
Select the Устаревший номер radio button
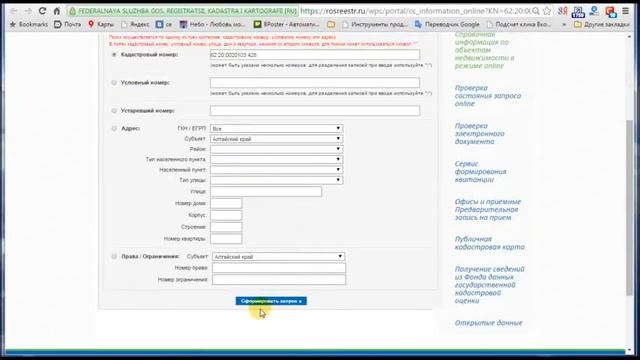point(114,111)
